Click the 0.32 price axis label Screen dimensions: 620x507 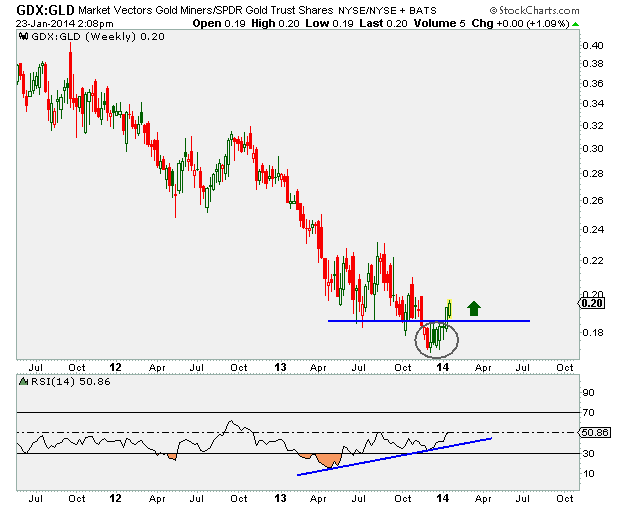click(593, 126)
